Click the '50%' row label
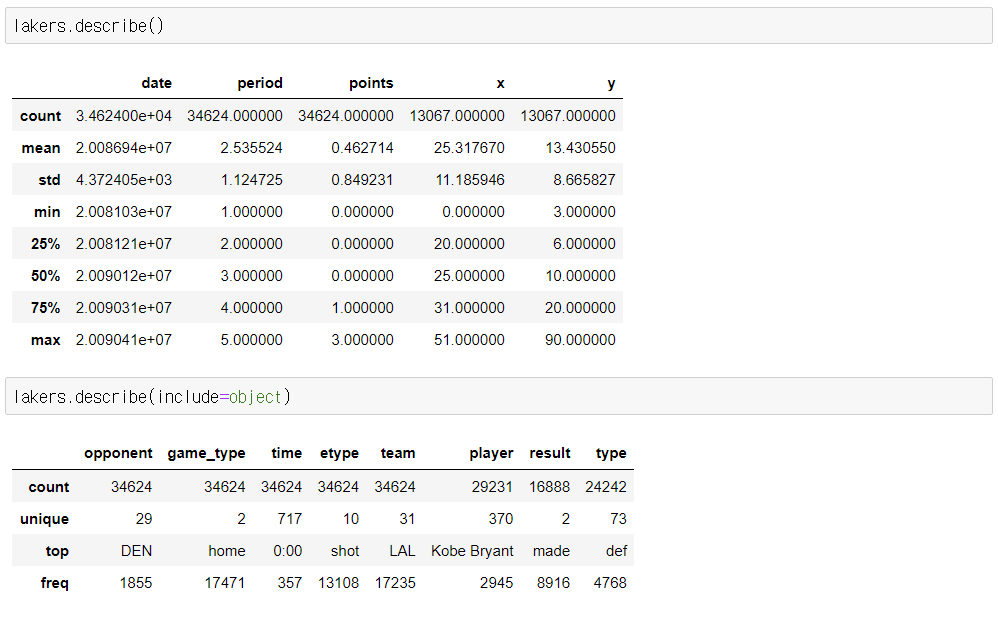The height and width of the screenshot is (617, 998). click(45, 276)
